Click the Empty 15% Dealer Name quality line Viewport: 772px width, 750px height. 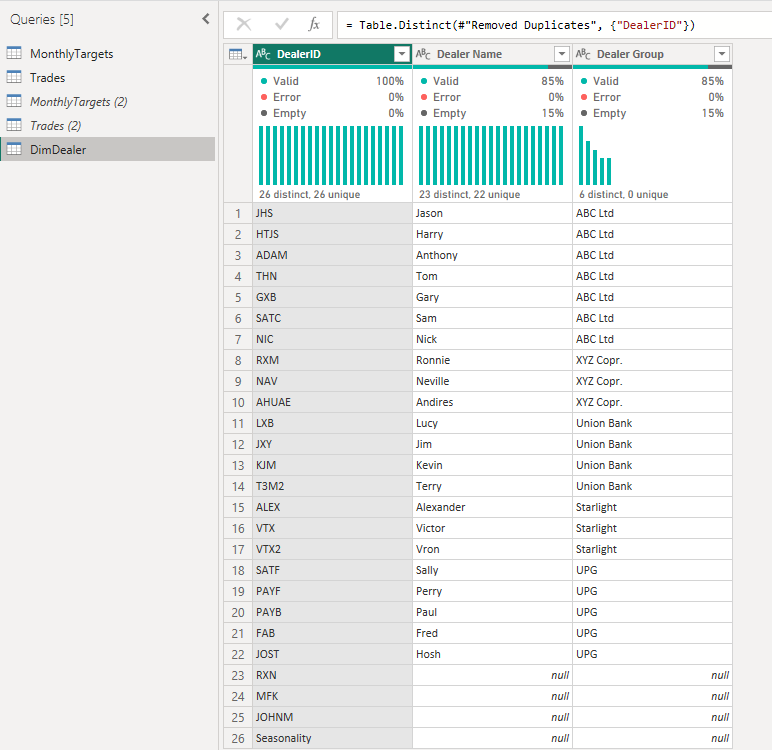pos(492,113)
